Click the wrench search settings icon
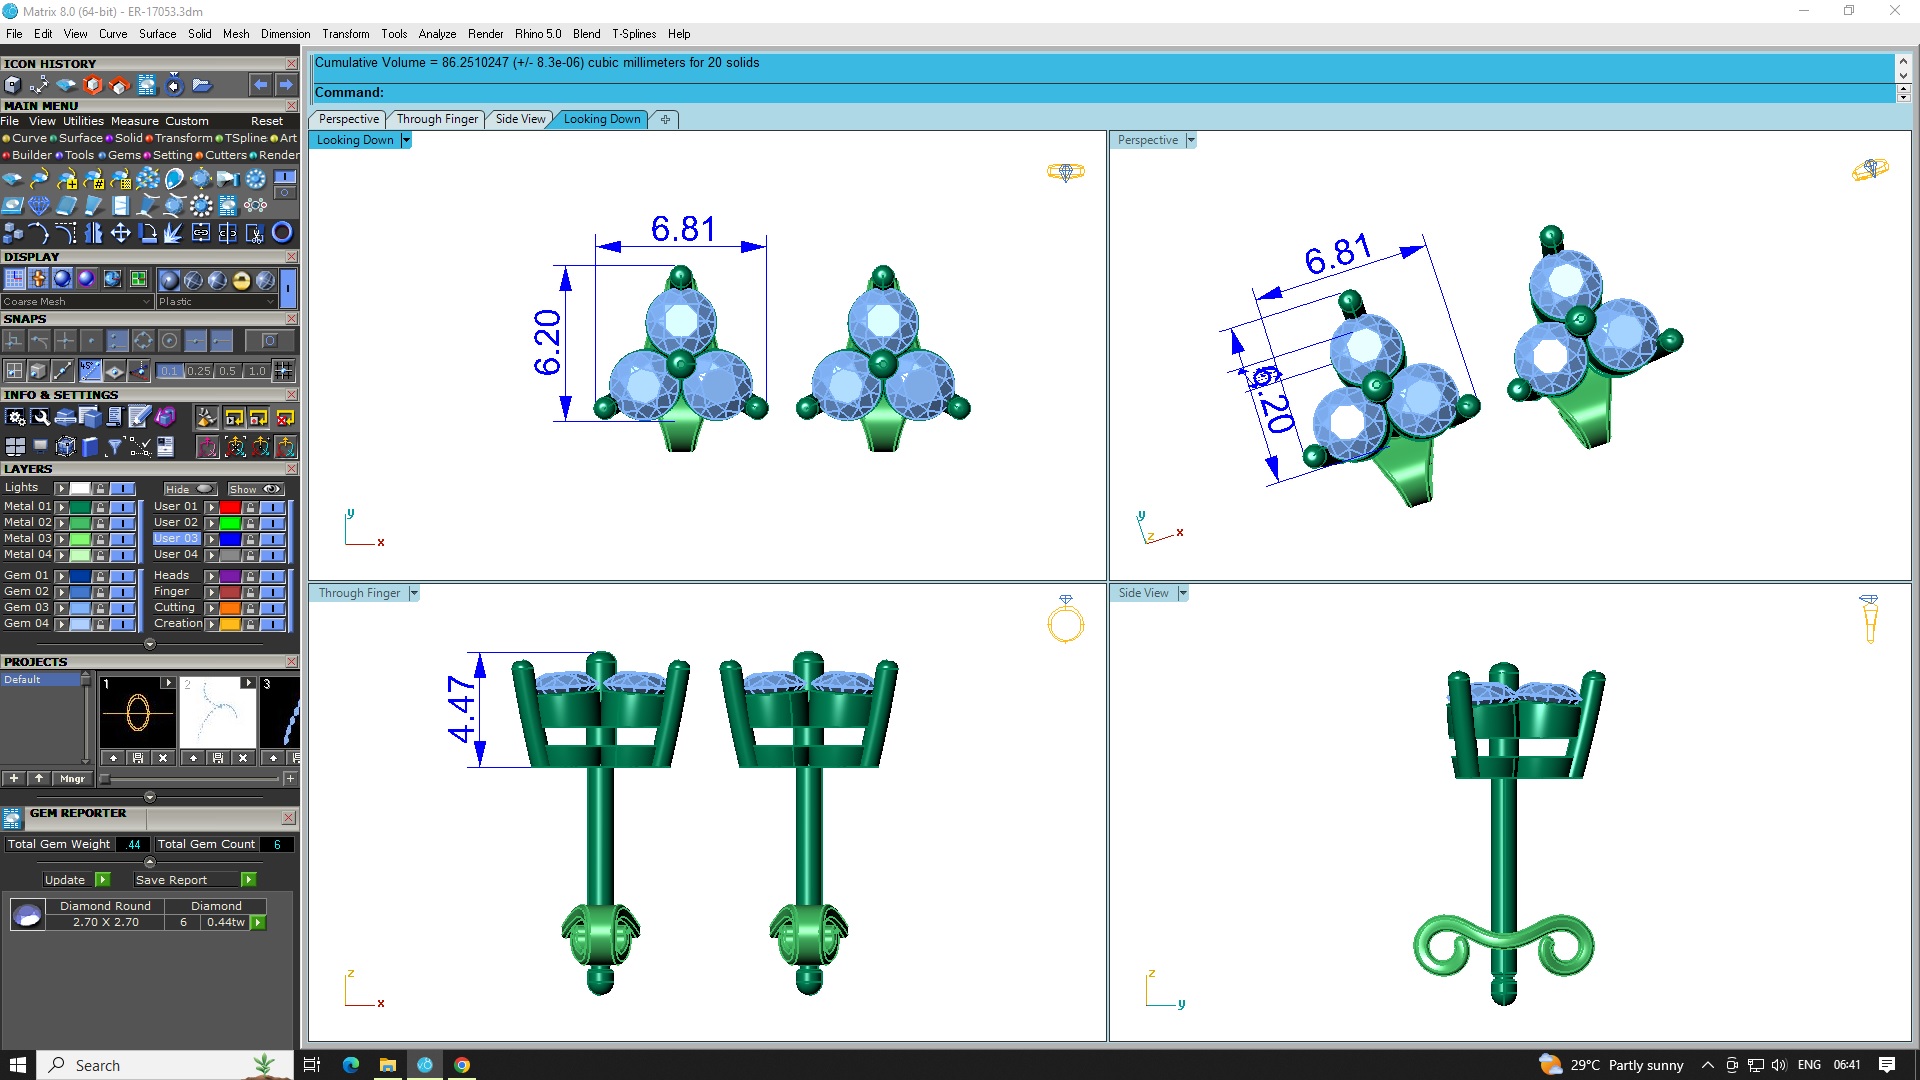Screen dimensions: 1920x1080 pyautogui.click(x=40, y=417)
